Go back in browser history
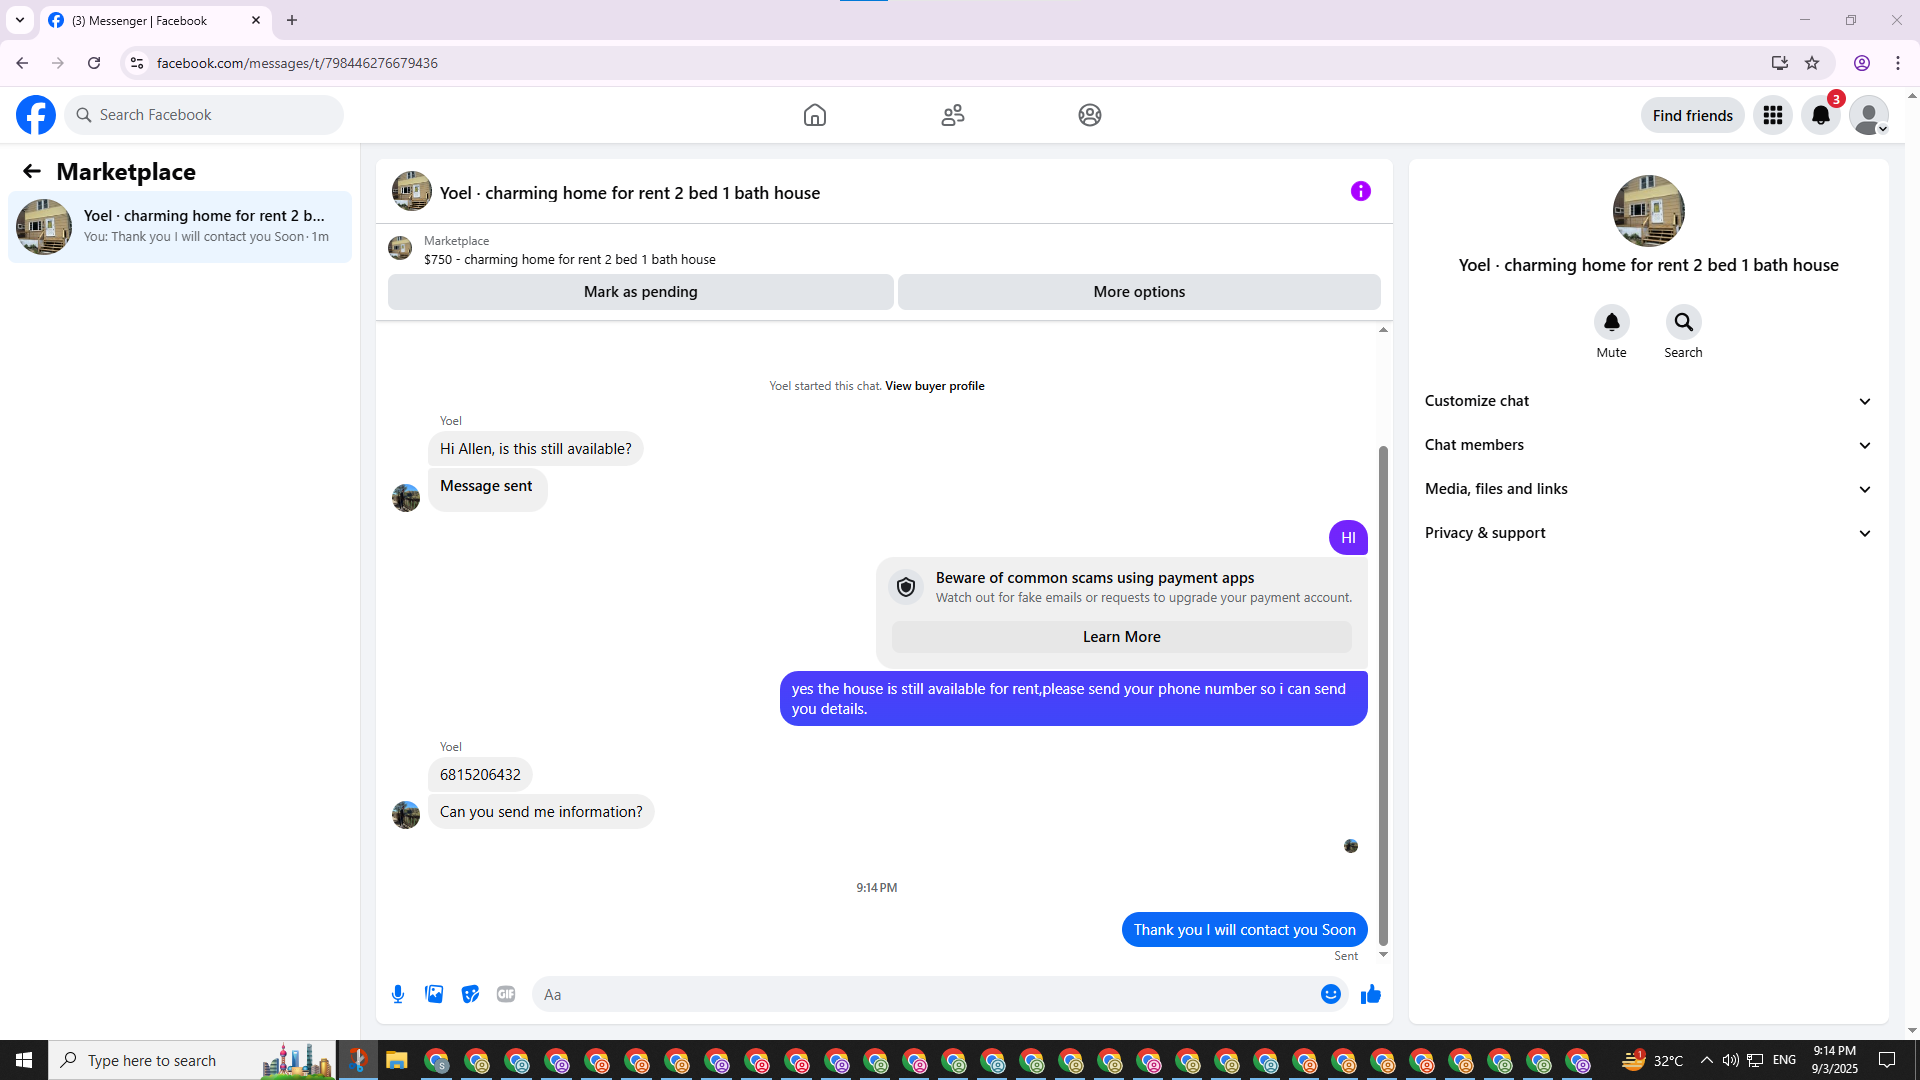The image size is (1920, 1080). coord(22,63)
